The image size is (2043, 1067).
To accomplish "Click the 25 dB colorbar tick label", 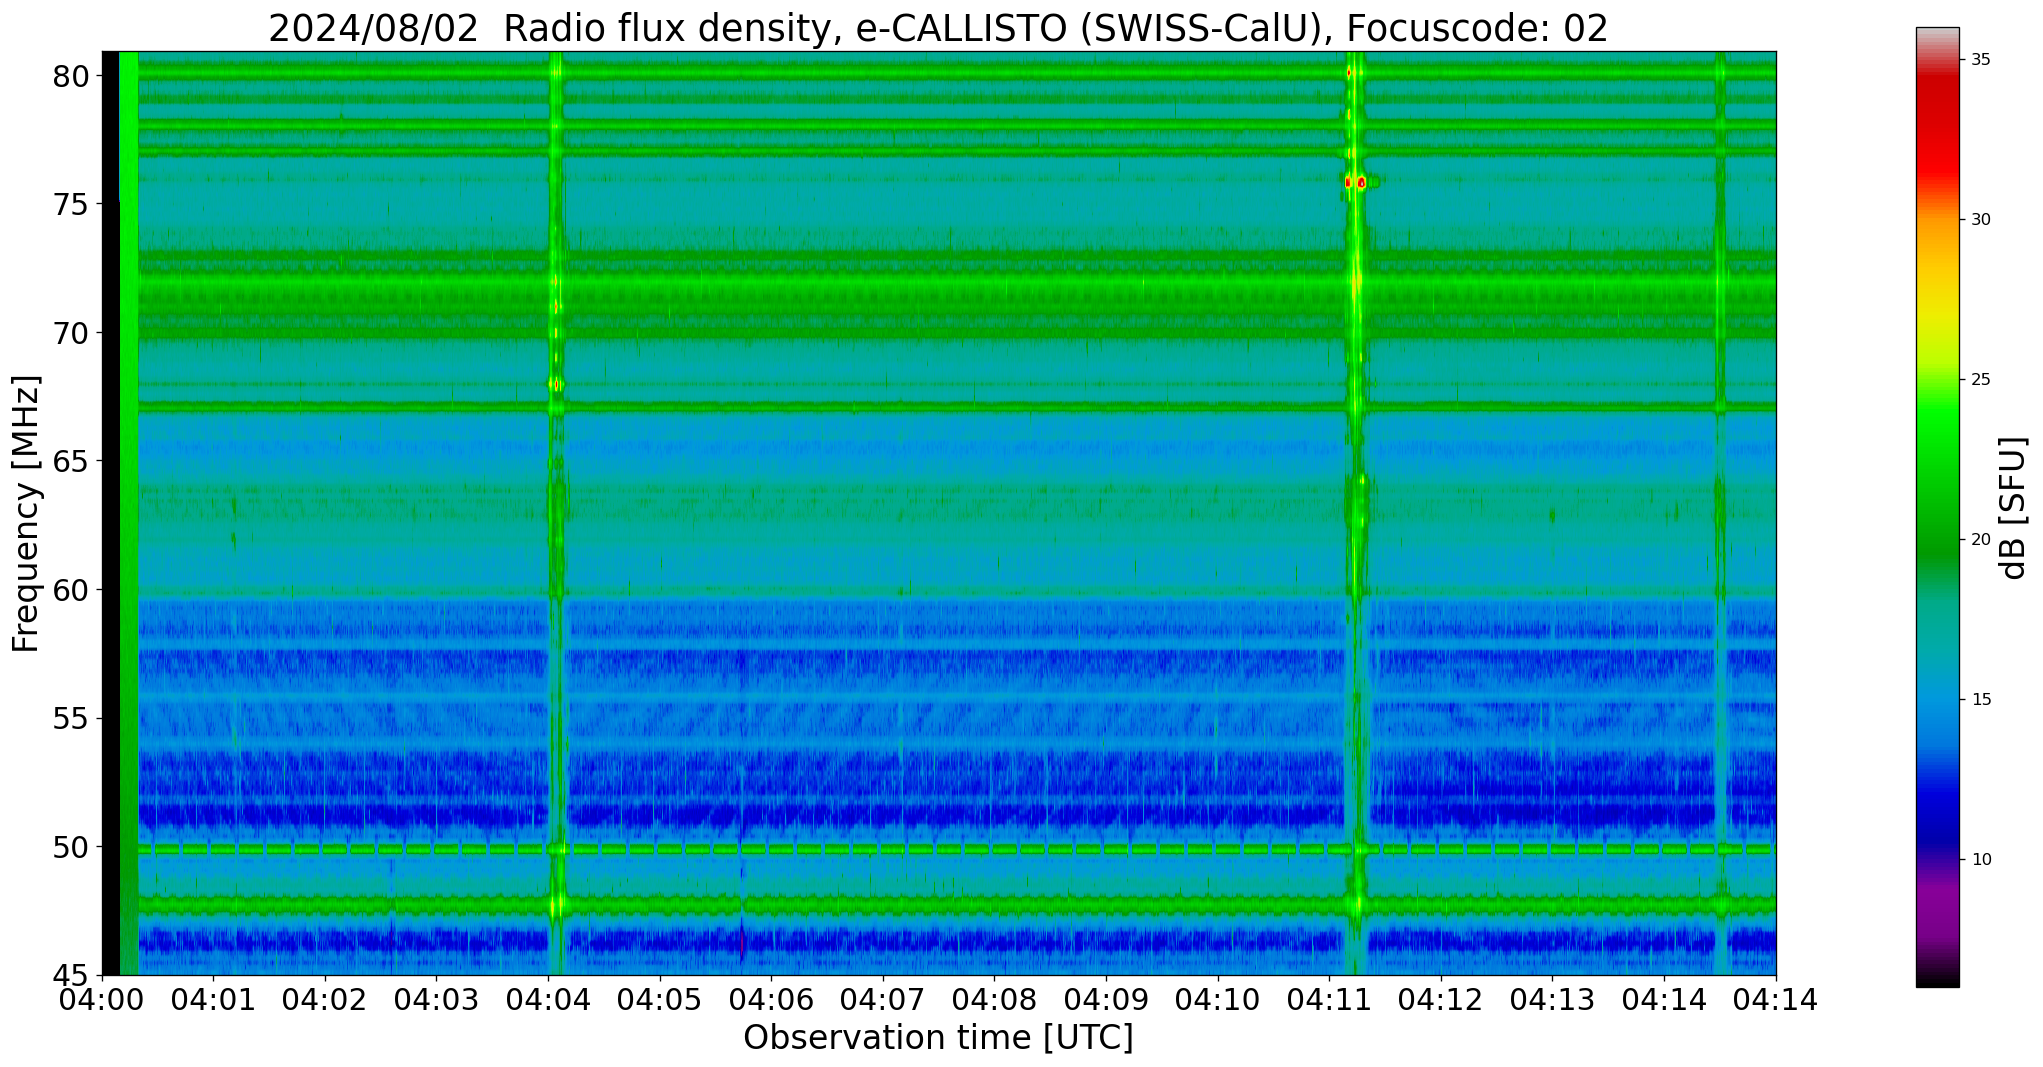I will 1981,380.
